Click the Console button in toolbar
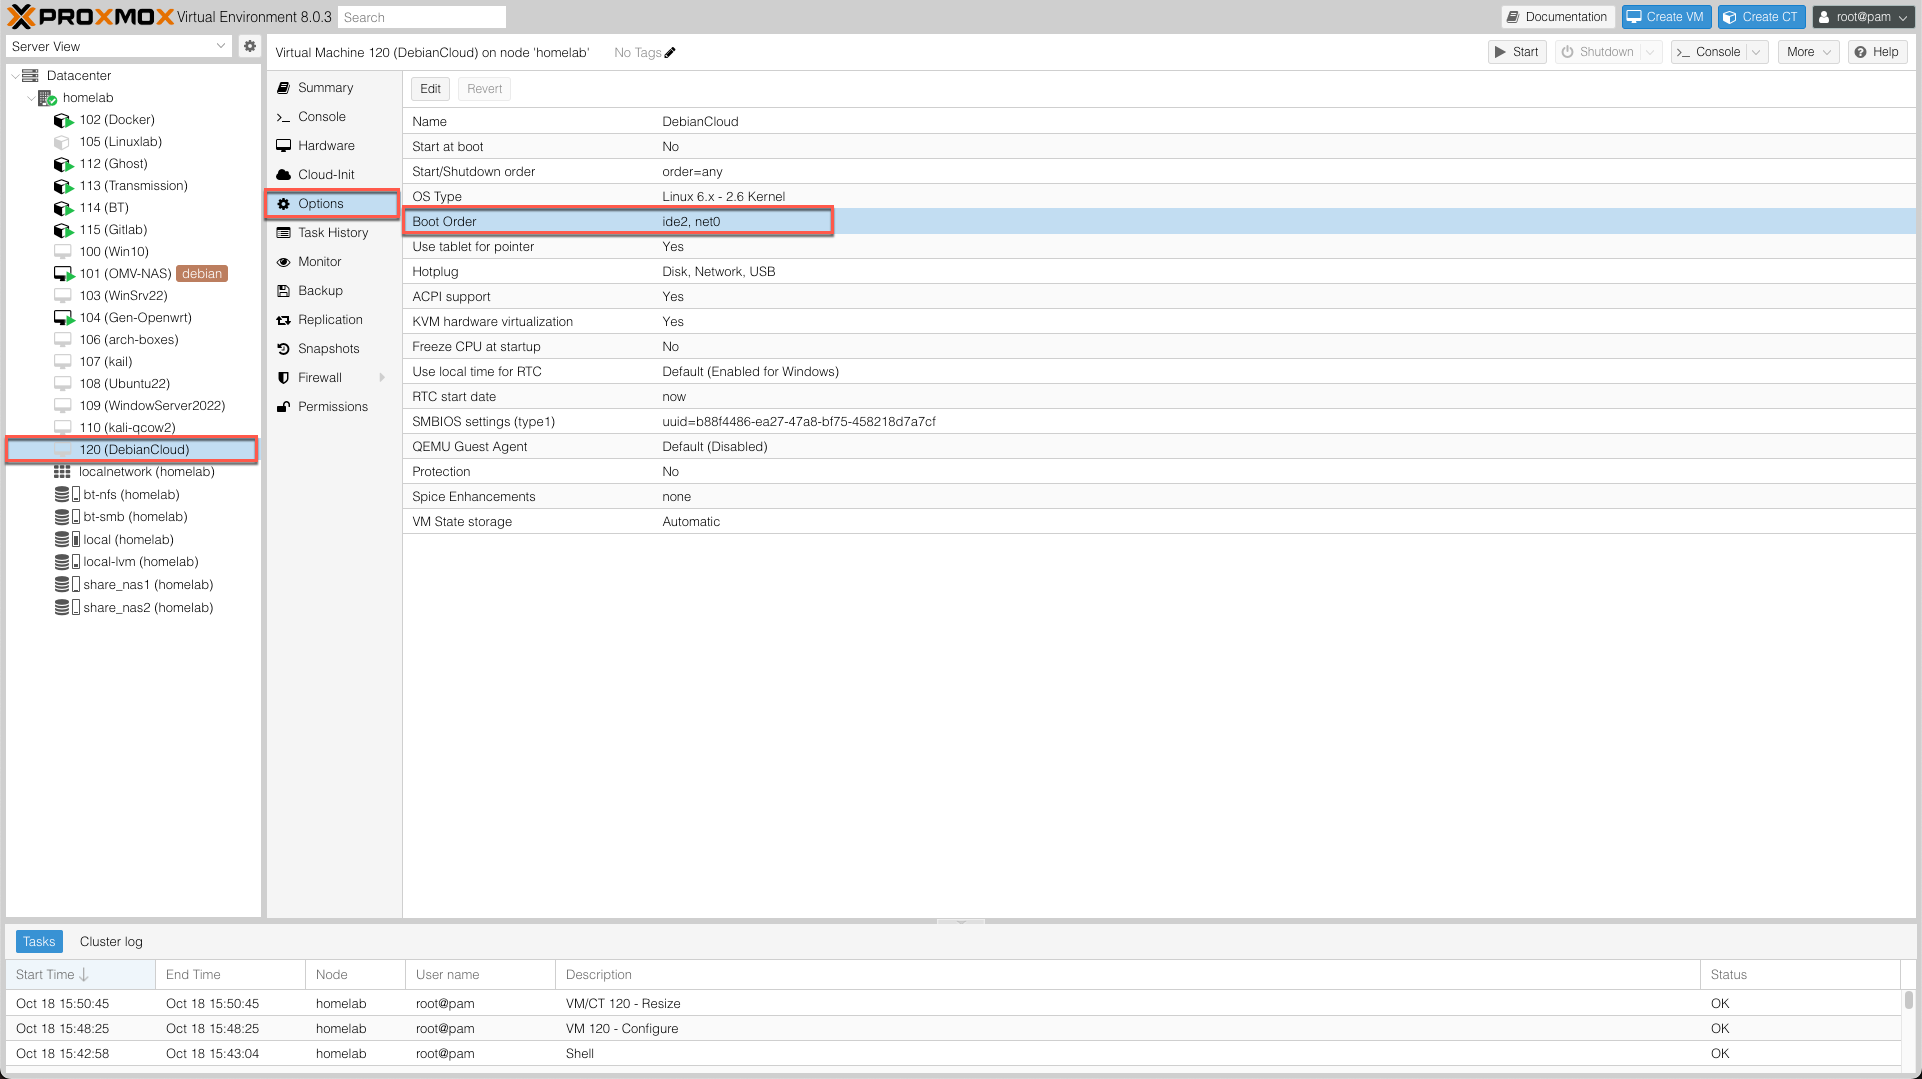 coord(1709,52)
